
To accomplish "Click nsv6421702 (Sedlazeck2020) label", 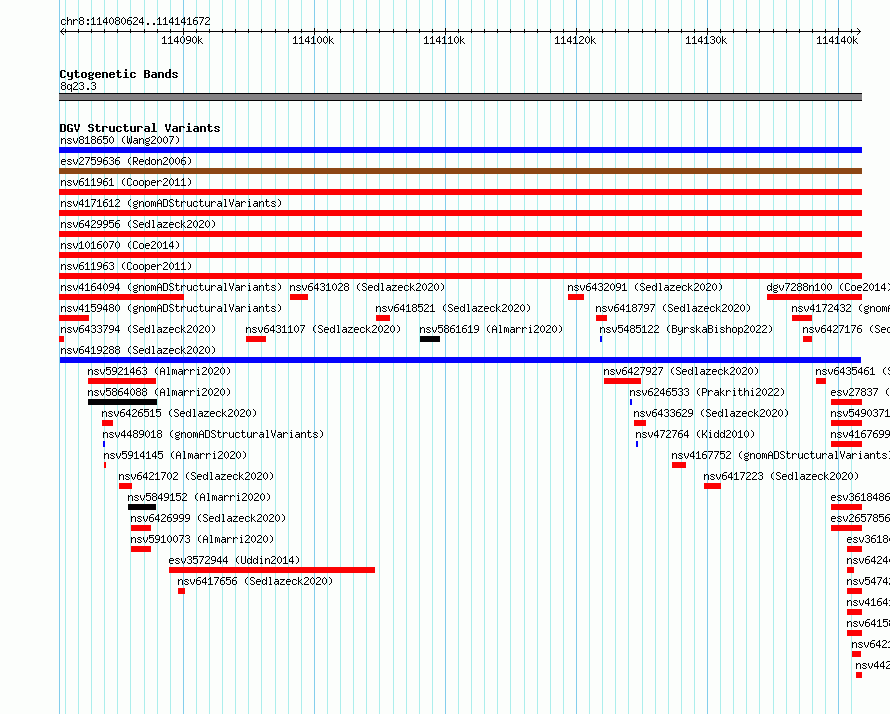I will [x=196, y=476].
